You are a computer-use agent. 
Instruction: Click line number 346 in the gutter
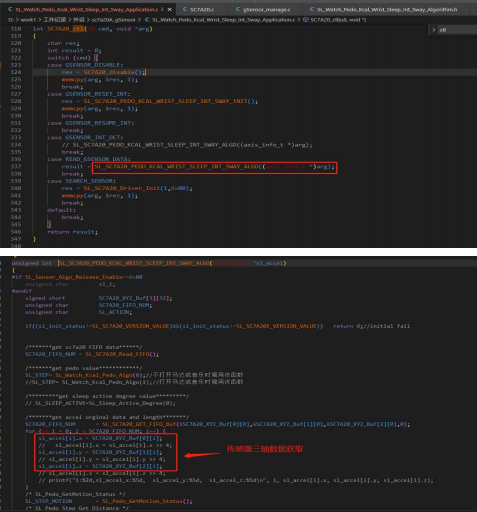coord(16,232)
